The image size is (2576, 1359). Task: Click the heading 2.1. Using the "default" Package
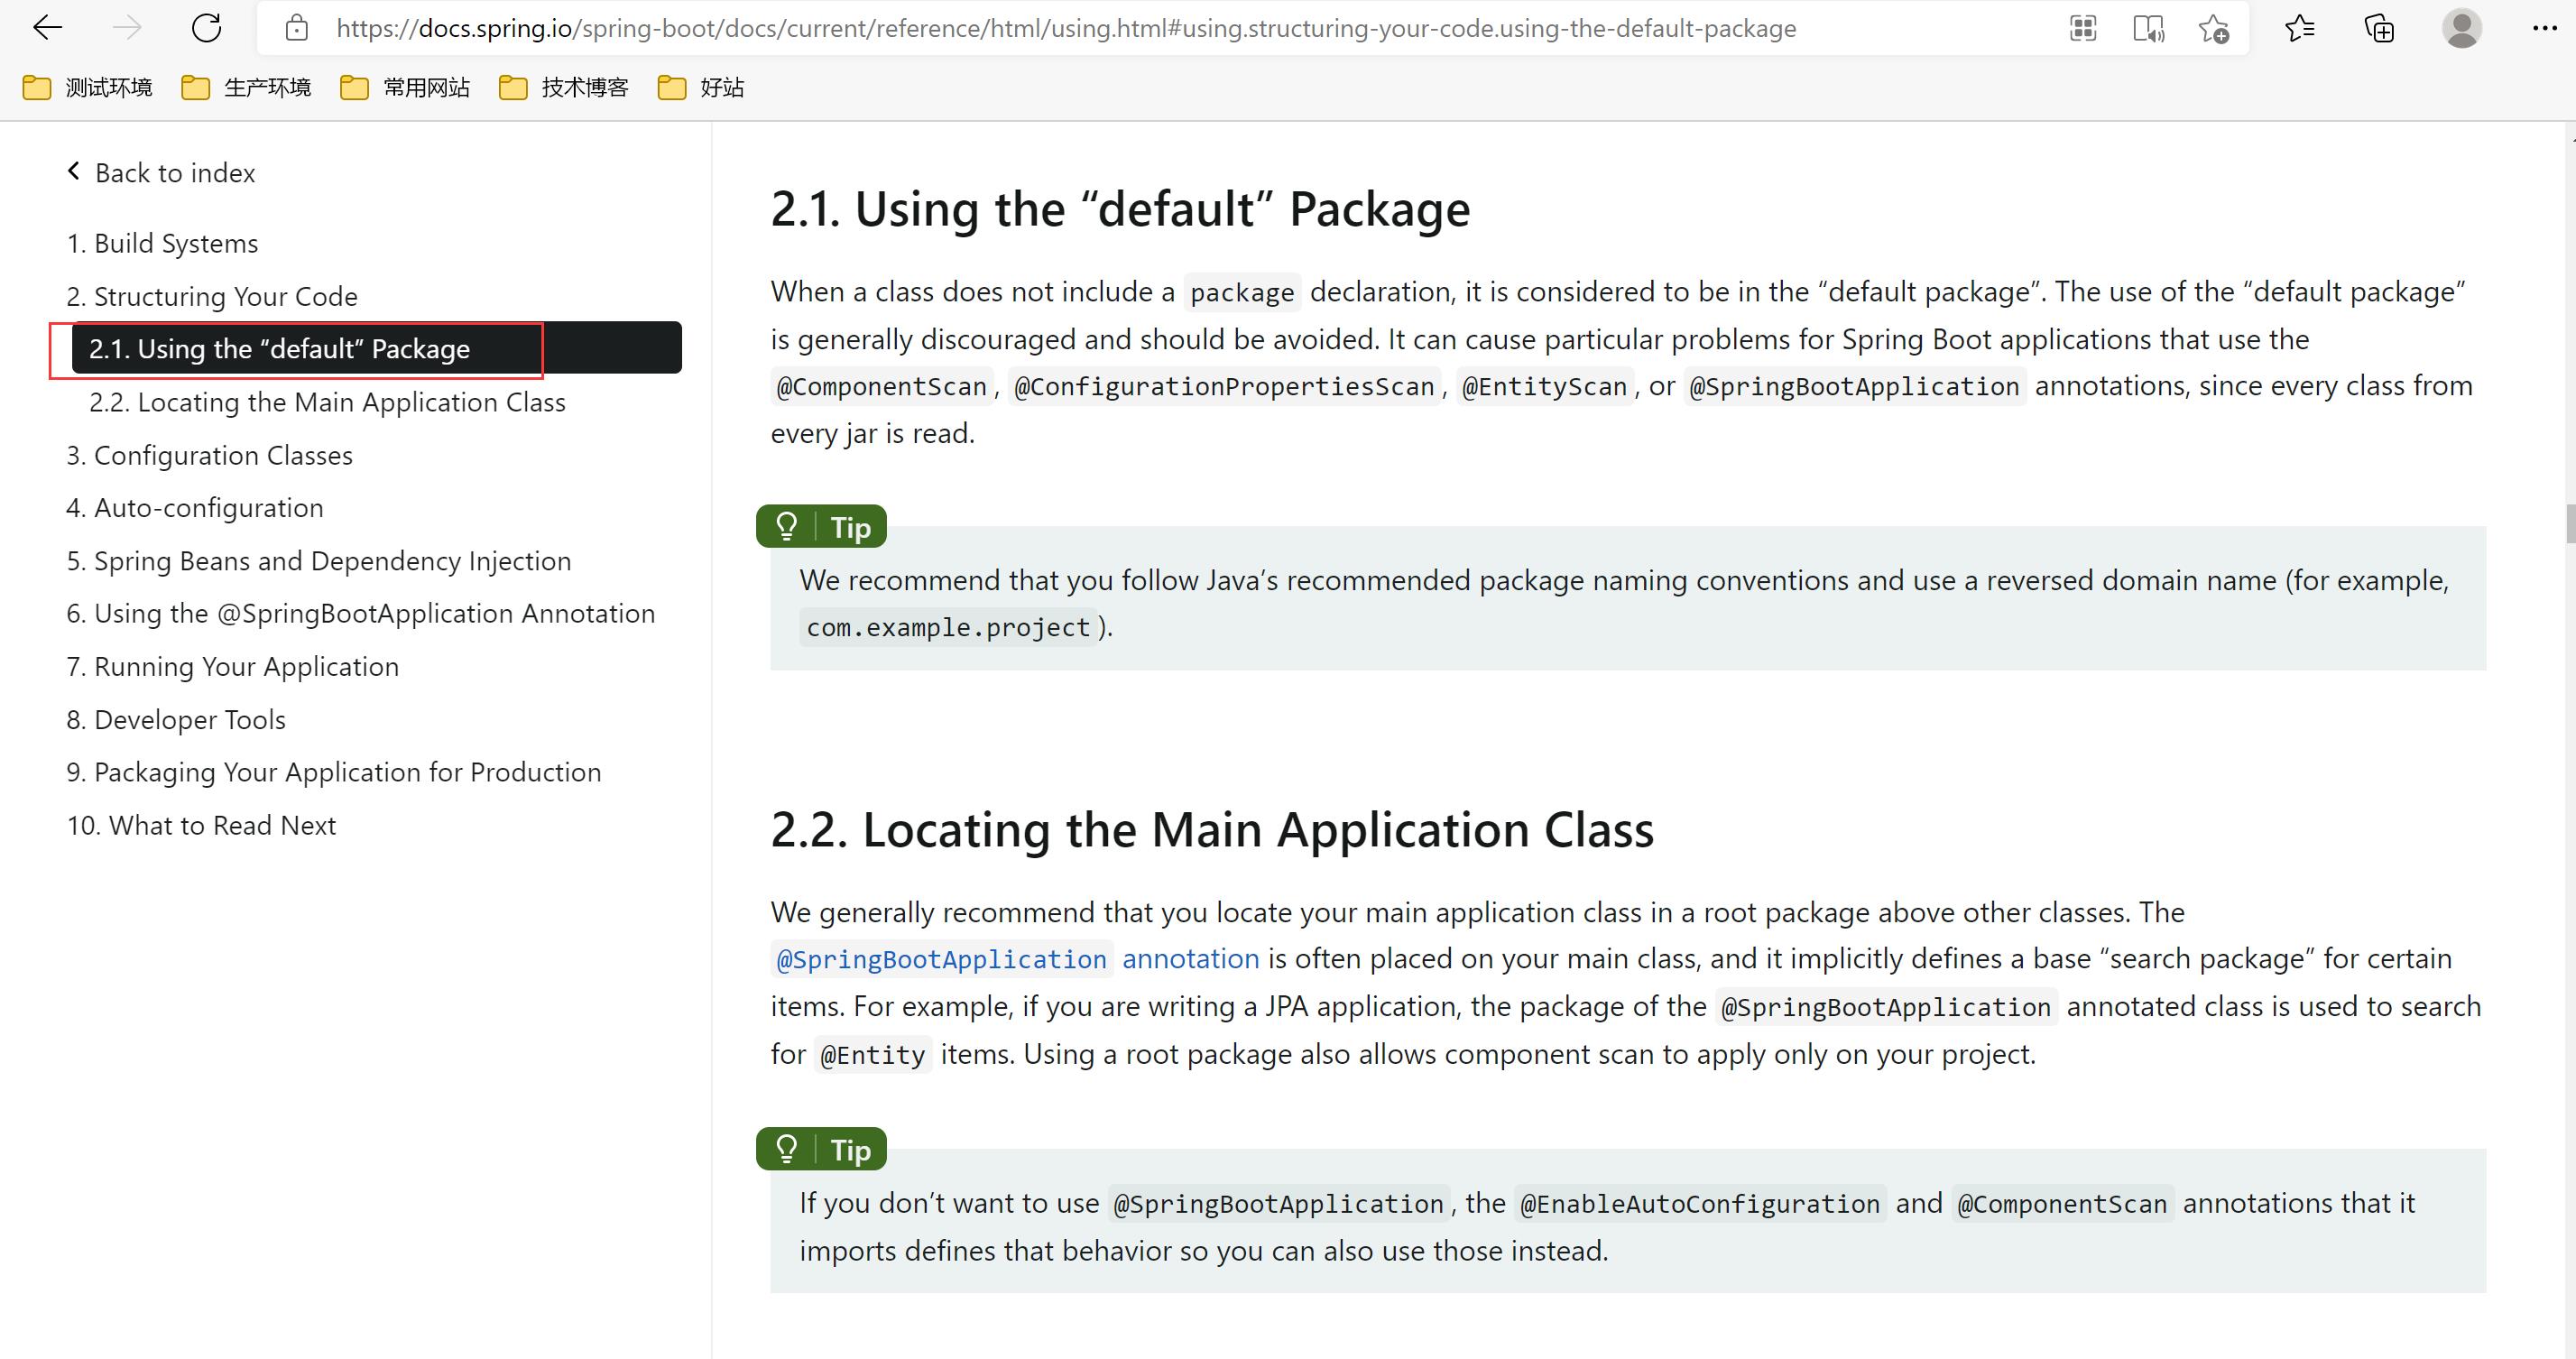(x=1120, y=209)
